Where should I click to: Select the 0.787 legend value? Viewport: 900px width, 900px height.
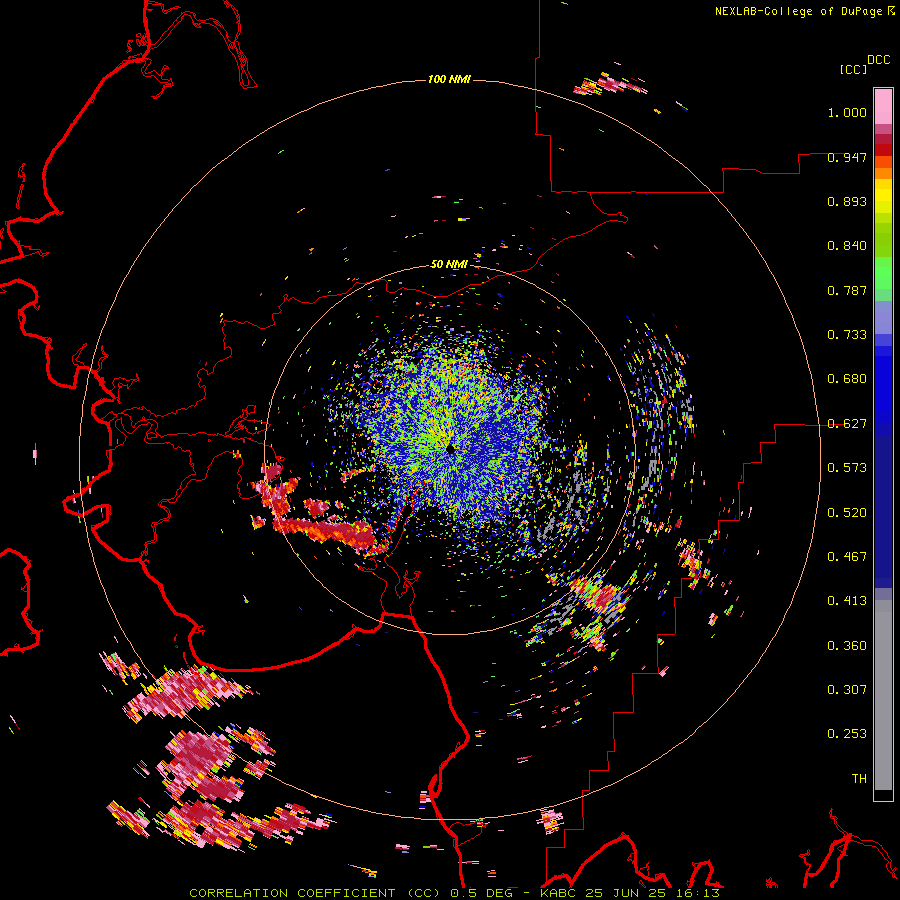pyautogui.click(x=847, y=290)
